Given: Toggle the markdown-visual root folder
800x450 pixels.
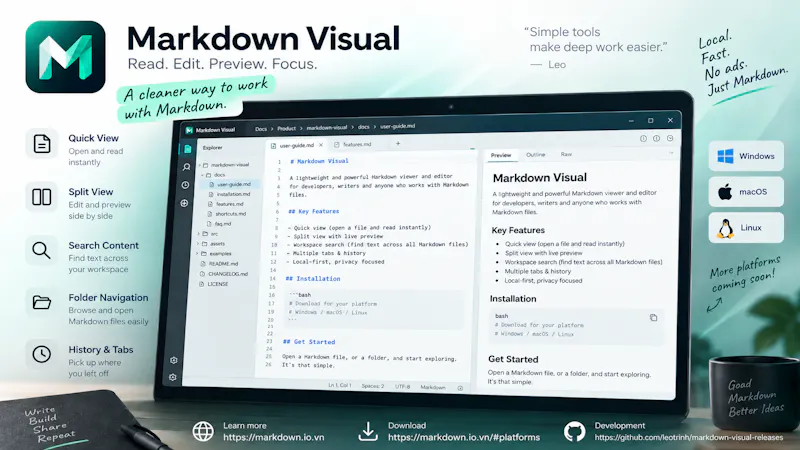Looking at the screenshot, I should click(200, 165).
